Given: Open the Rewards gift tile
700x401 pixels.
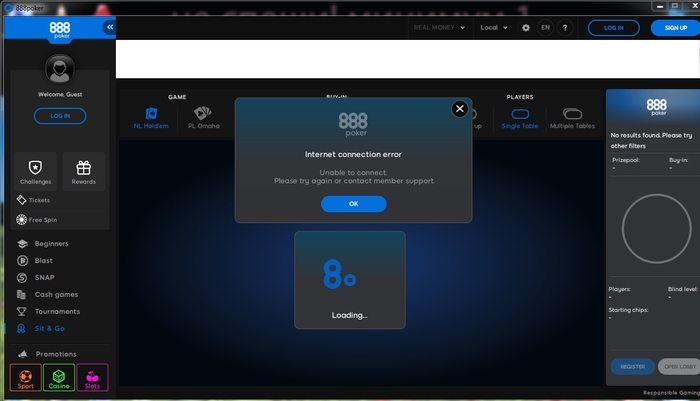Looking at the screenshot, I should 83,172.
